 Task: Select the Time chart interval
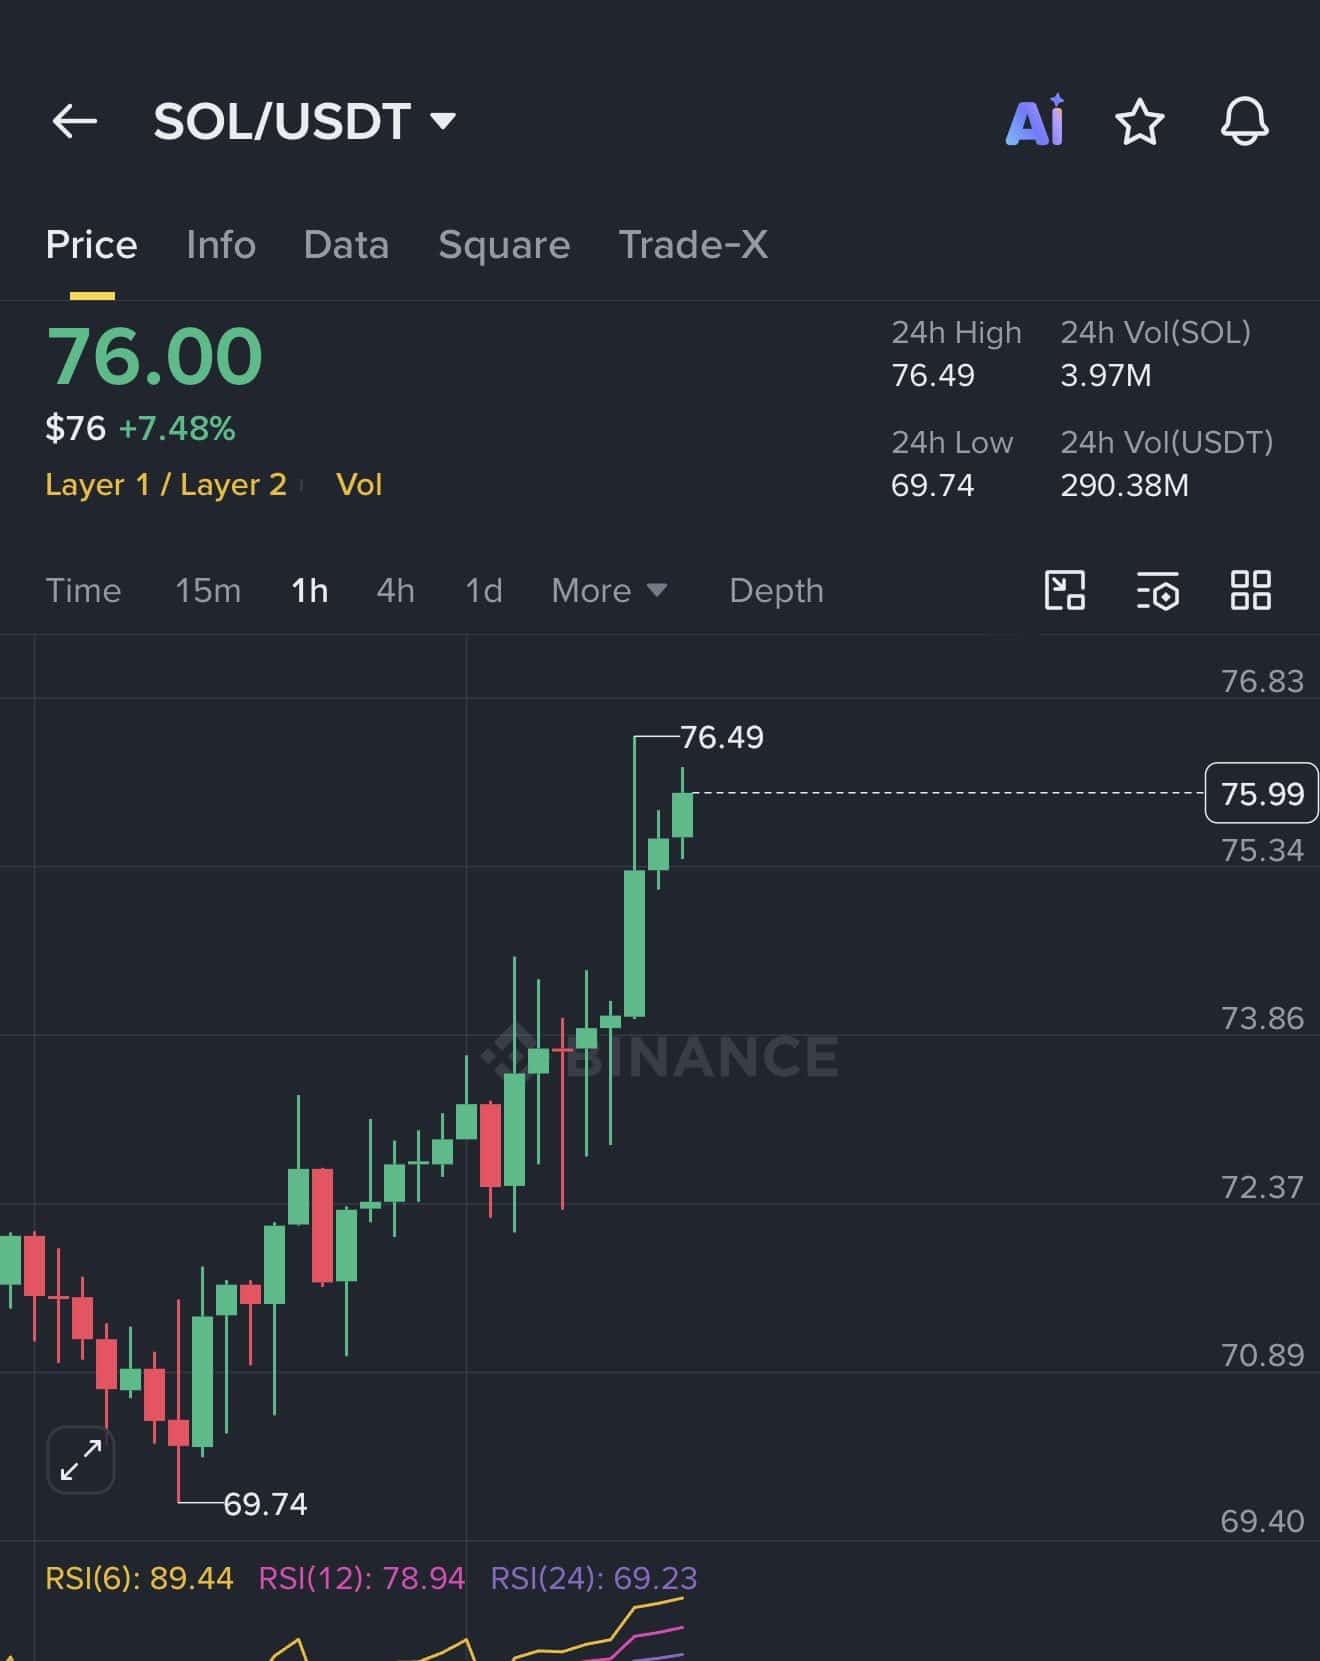pyautogui.click(x=83, y=590)
